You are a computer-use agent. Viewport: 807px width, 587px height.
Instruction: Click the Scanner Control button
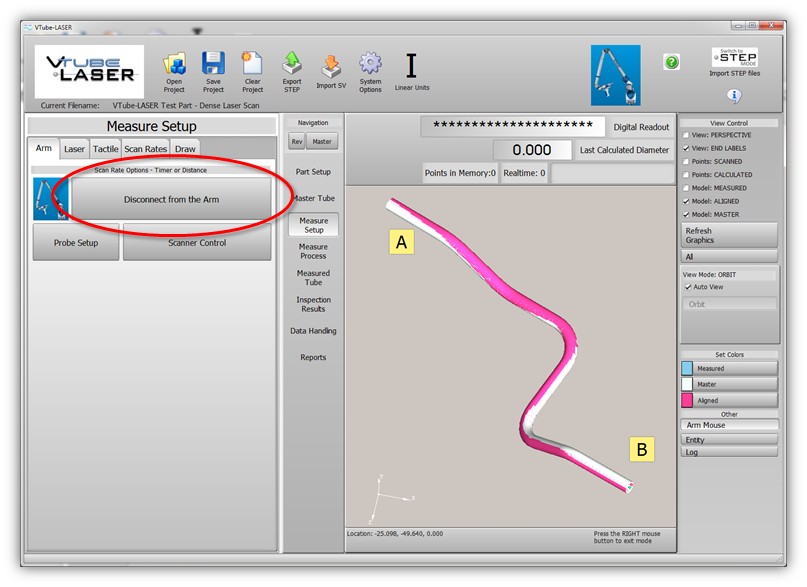tap(197, 242)
